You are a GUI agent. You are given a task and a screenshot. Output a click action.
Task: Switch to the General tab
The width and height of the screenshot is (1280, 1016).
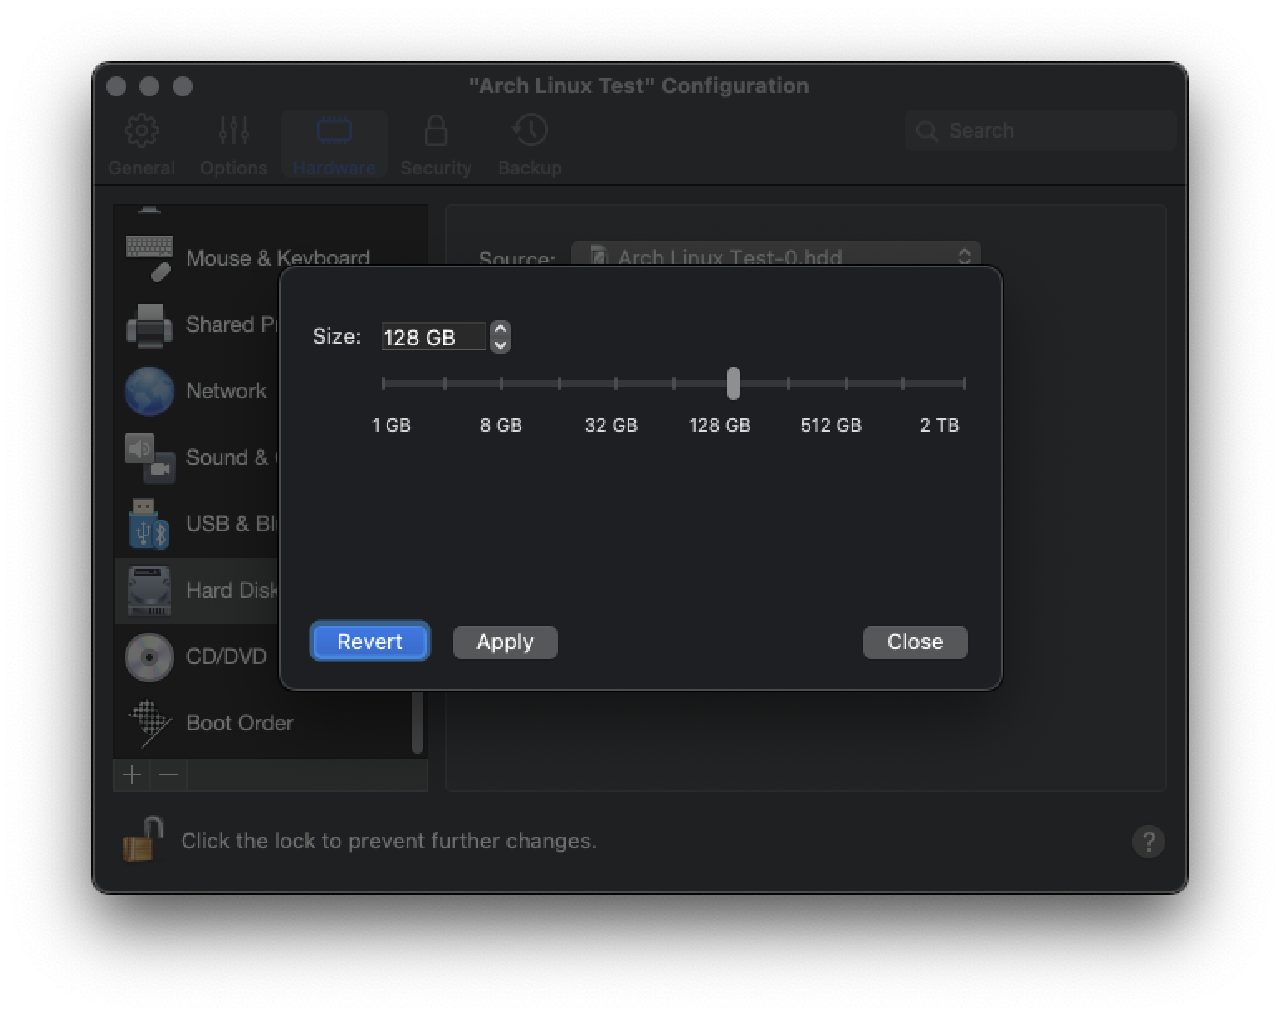pyautogui.click(x=141, y=145)
